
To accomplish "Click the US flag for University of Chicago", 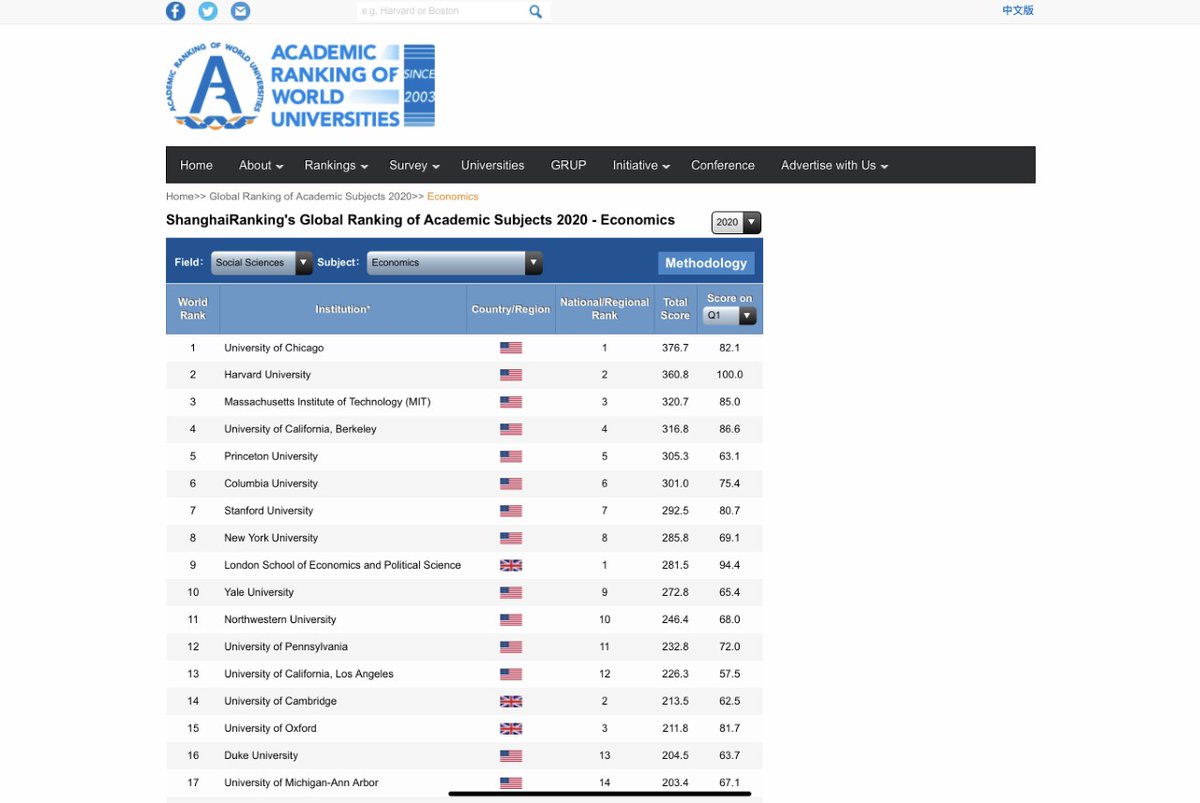I will (511, 348).
